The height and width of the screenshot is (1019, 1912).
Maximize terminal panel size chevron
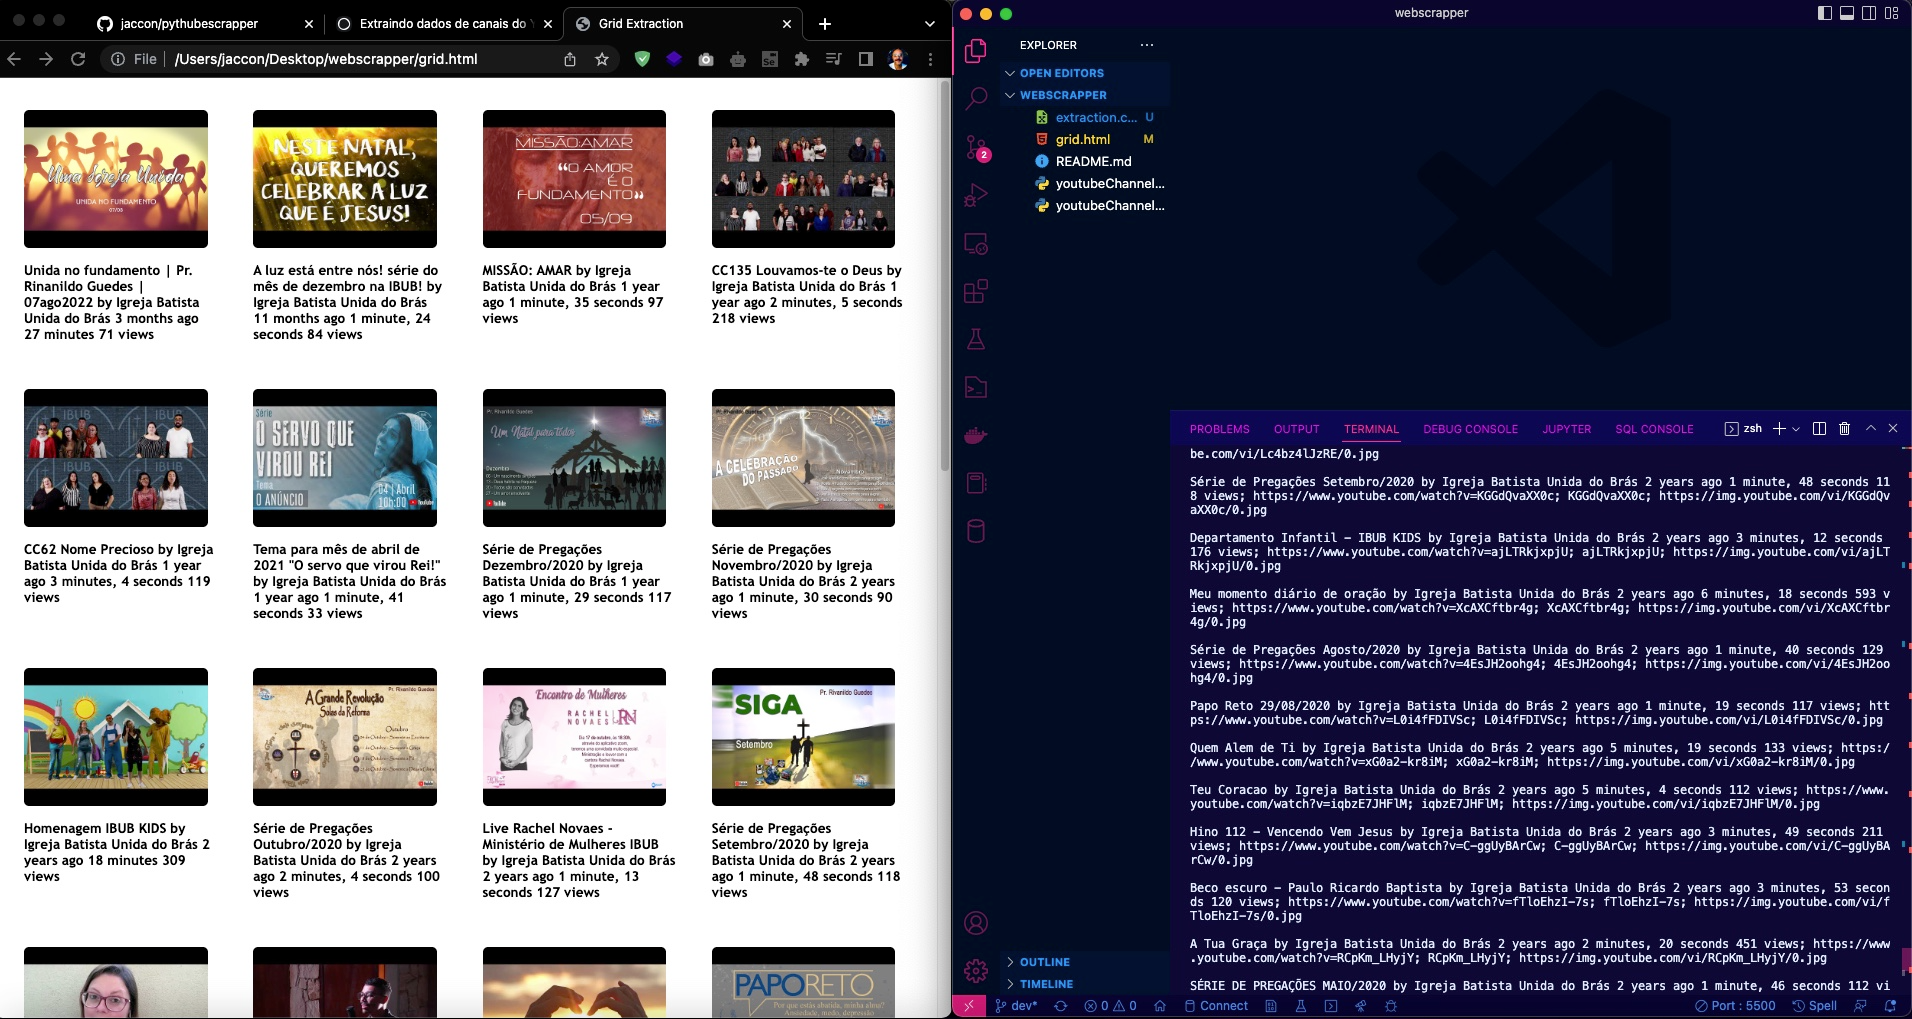1871,428
